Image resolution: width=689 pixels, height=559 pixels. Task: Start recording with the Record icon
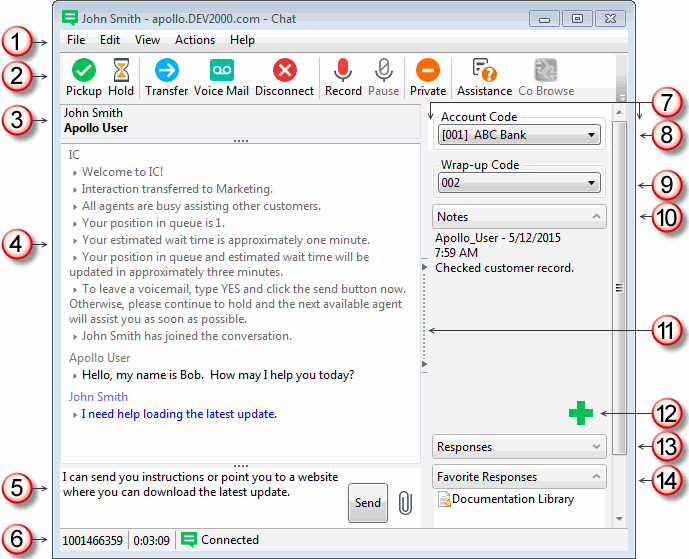pos(343,70)
